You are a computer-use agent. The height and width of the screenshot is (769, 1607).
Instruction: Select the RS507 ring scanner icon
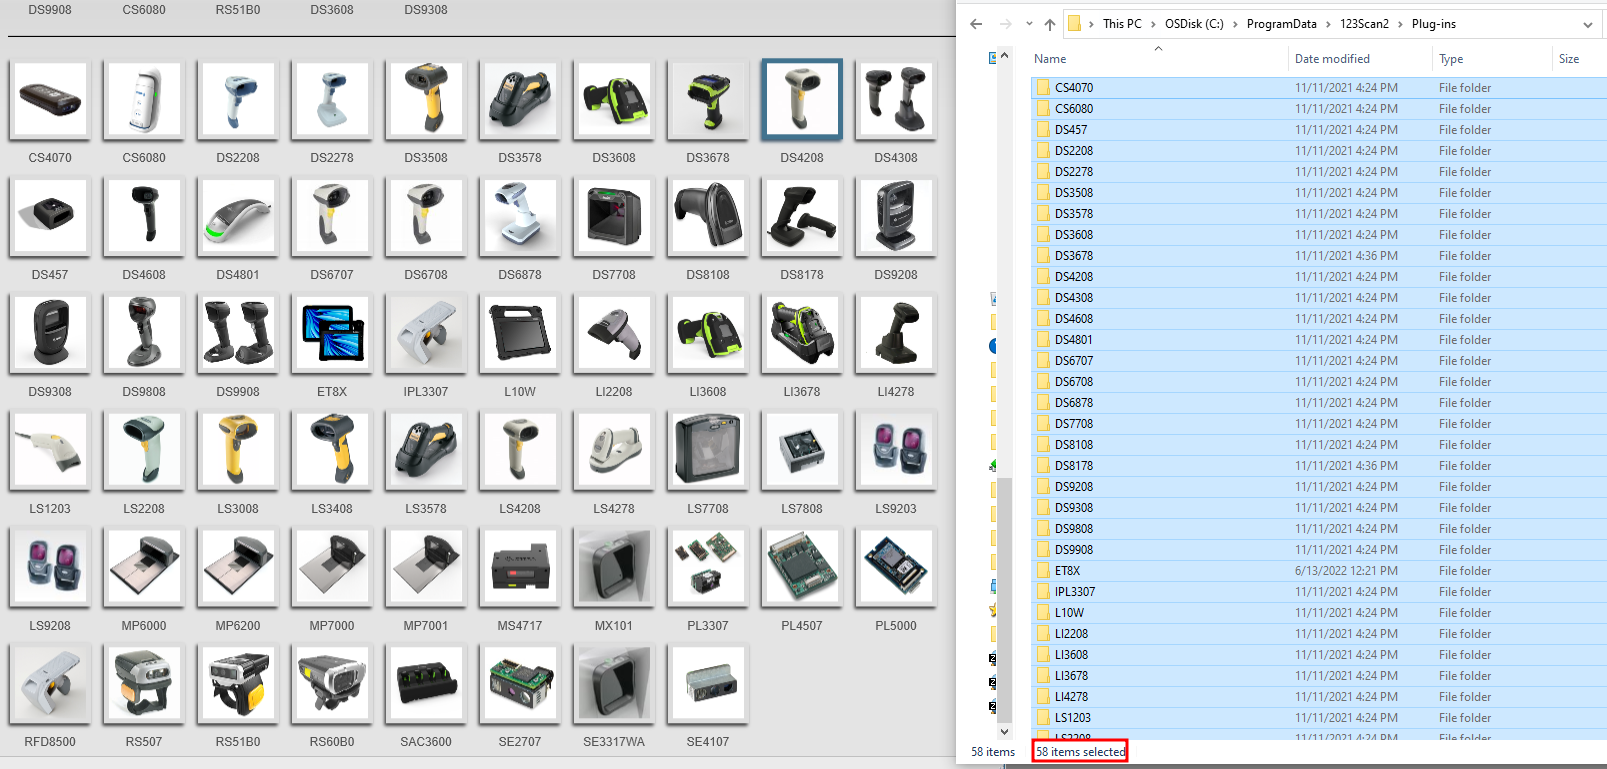(144, 684)
